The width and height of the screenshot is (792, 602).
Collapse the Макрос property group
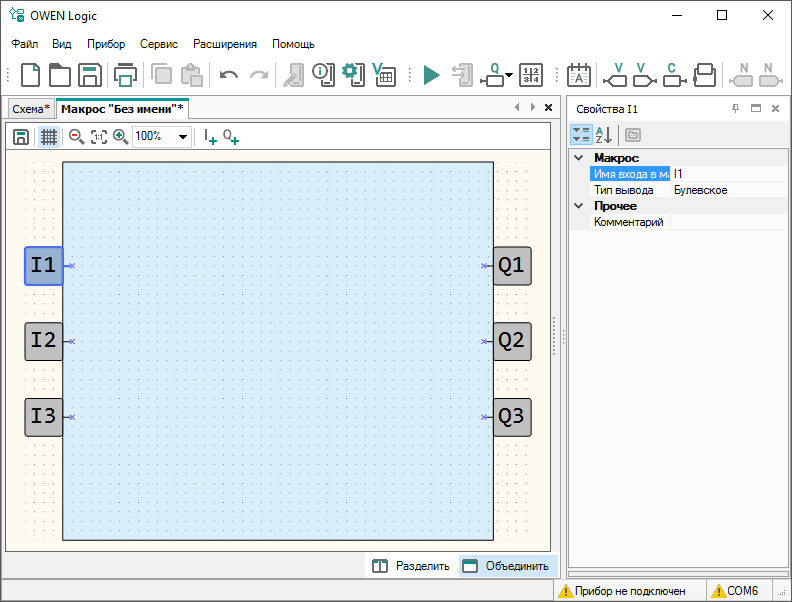point(578,158)
